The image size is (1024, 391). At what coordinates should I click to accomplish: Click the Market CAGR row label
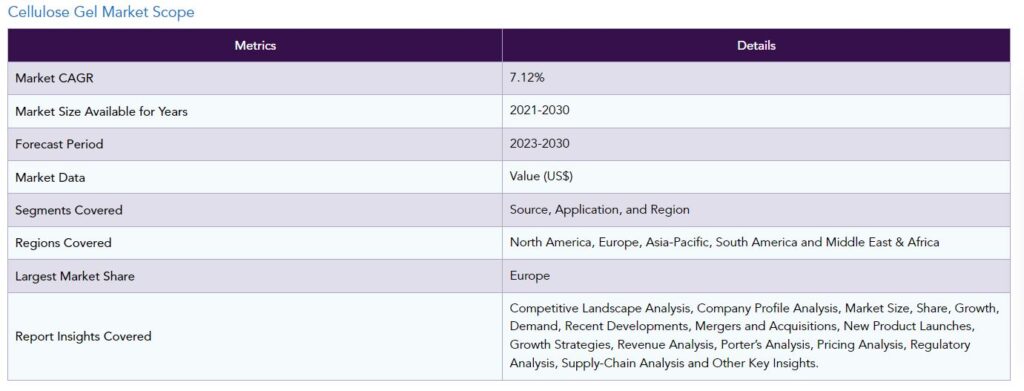click(55, 78)
